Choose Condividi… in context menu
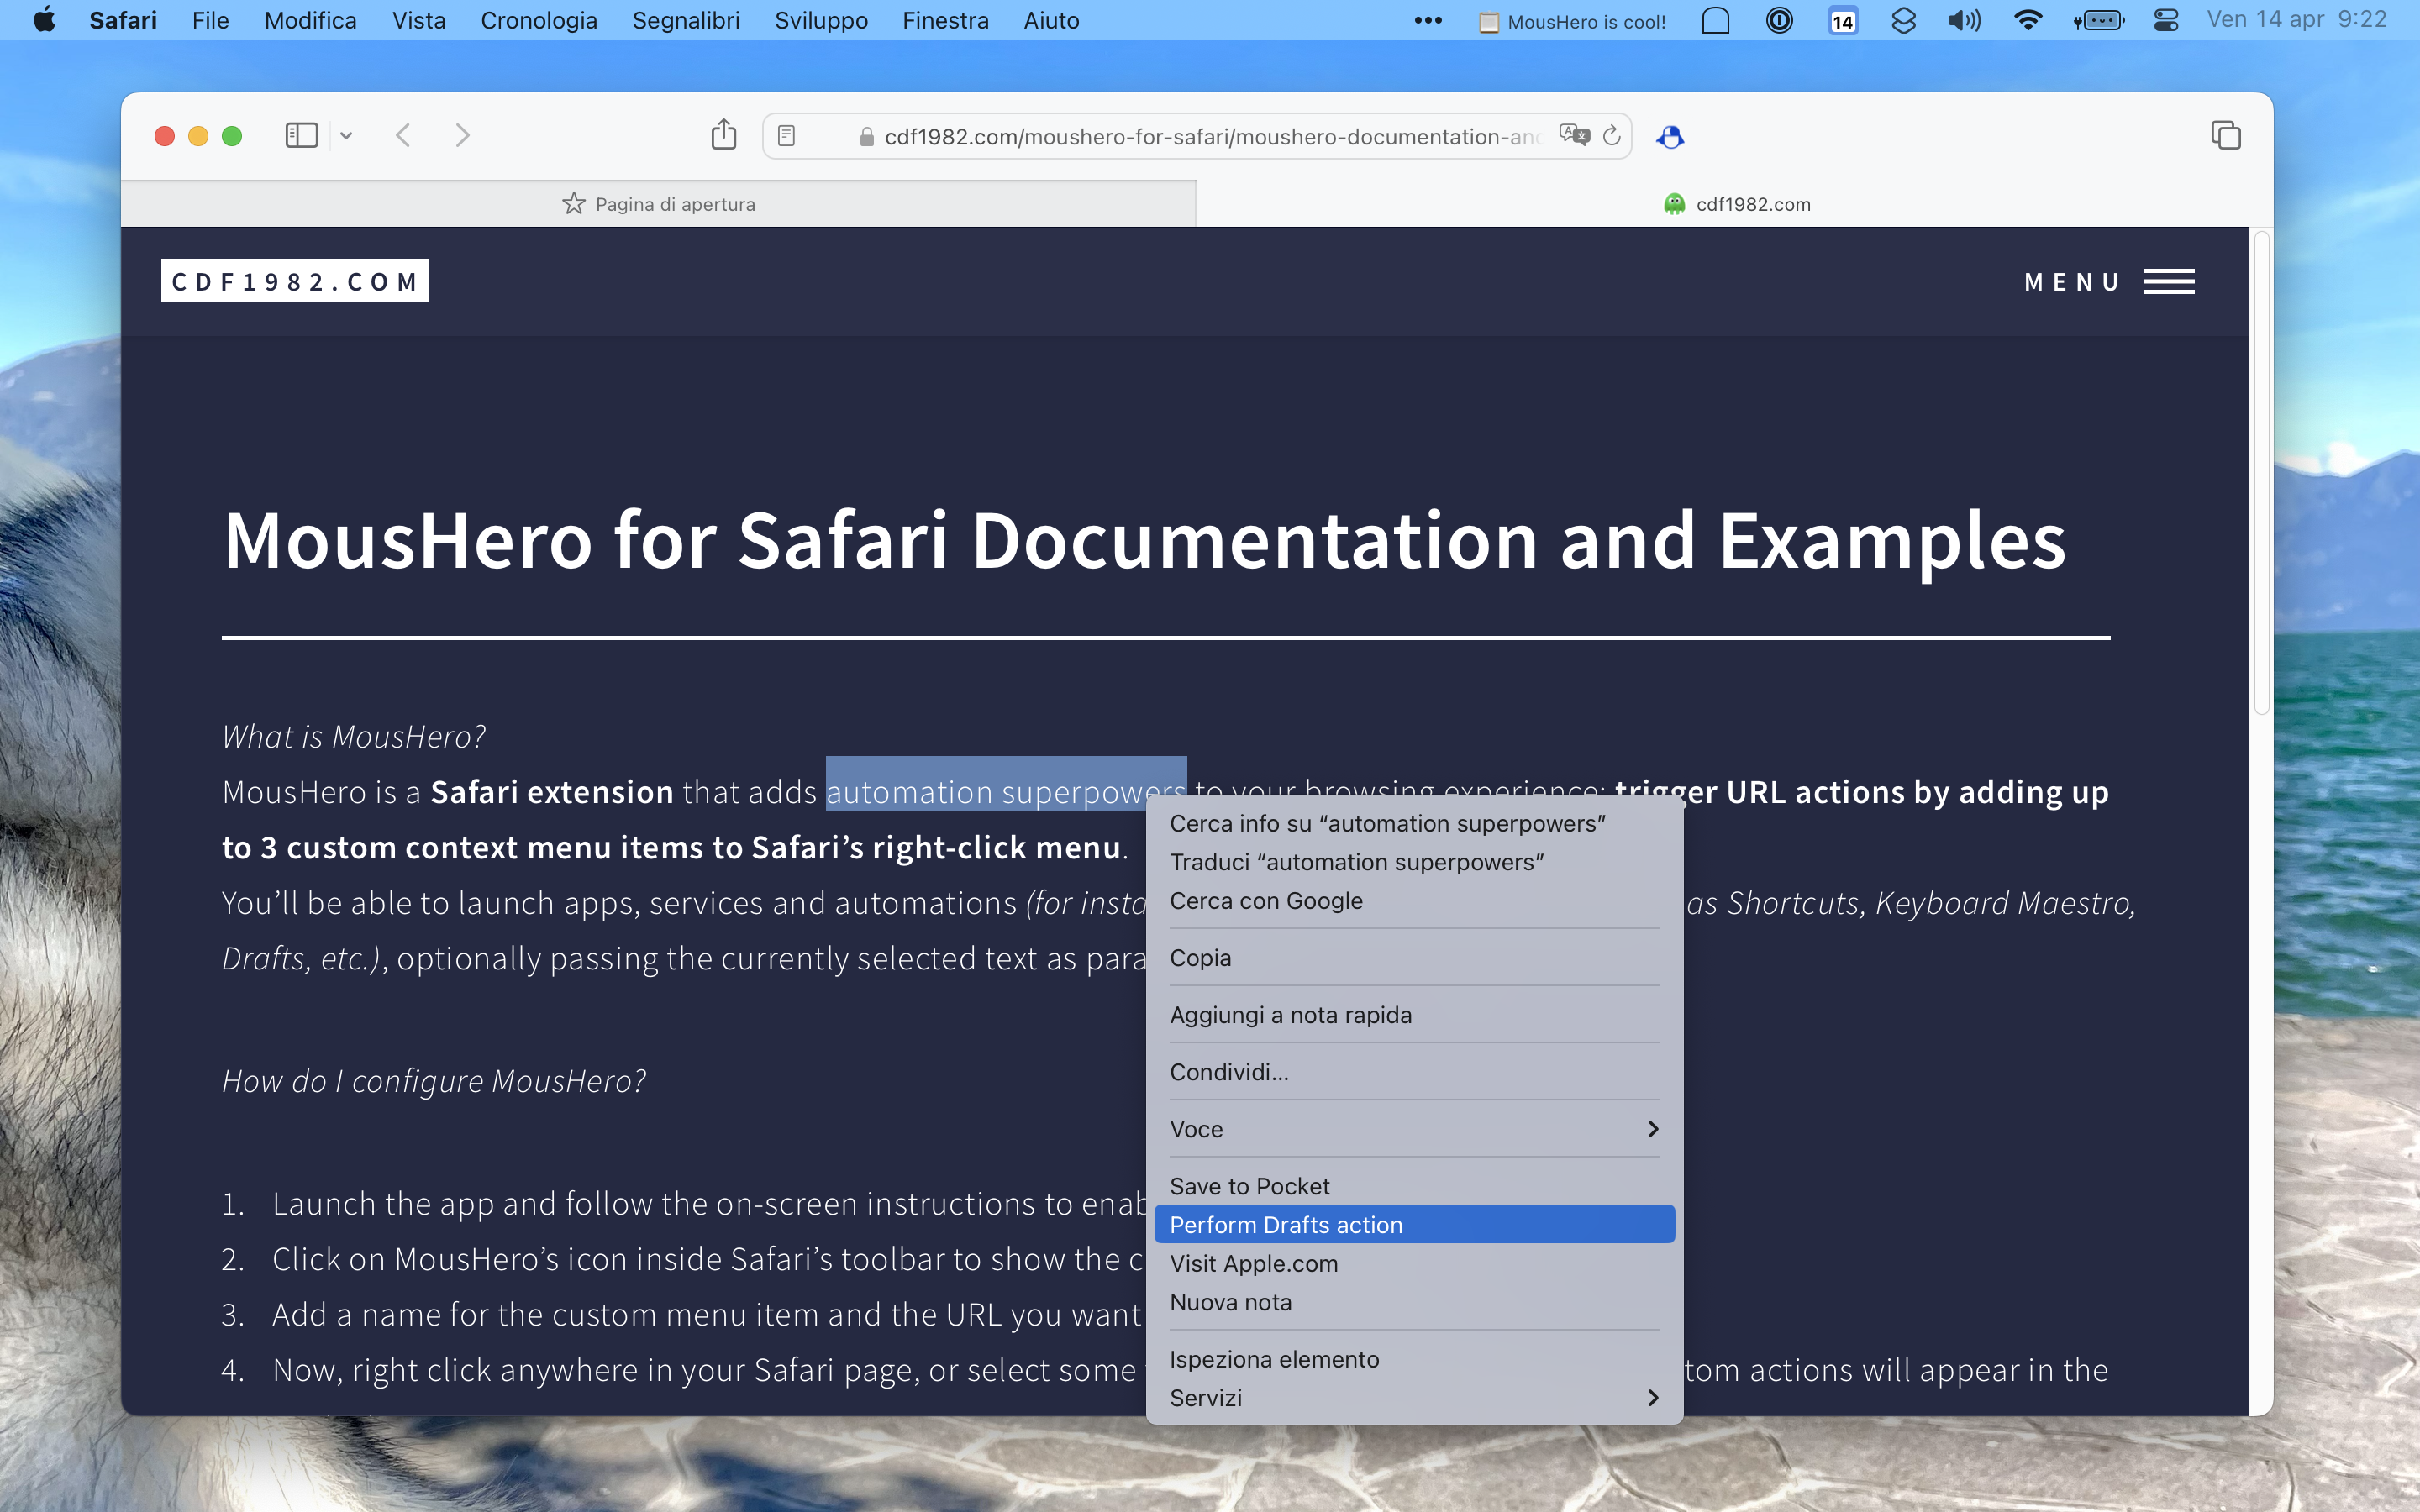 pos(1414,1072)
